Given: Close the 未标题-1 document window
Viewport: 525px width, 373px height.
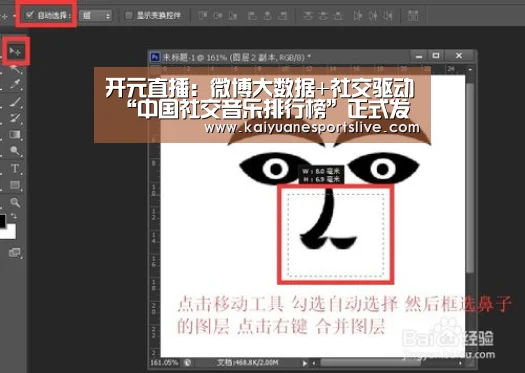Looking at the screenshot, I should click(x=459, y=56).
